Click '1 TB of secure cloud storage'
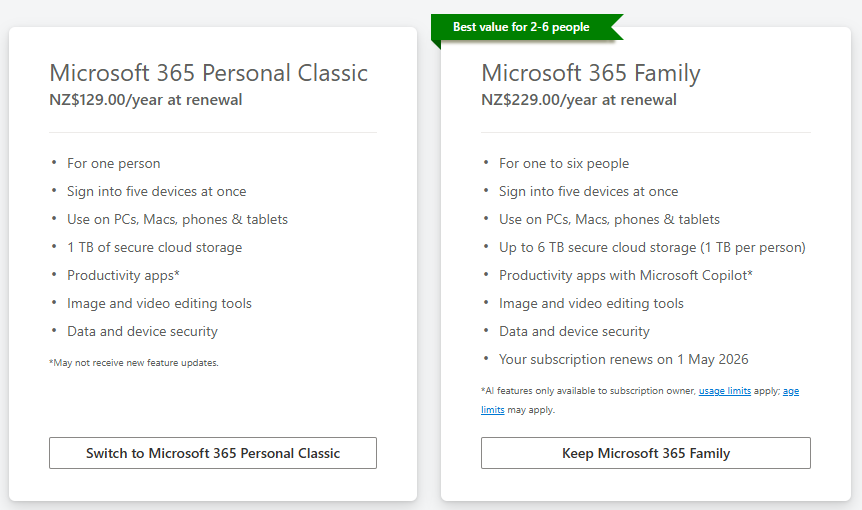862x510 pixels. click(x=154, y=247)
